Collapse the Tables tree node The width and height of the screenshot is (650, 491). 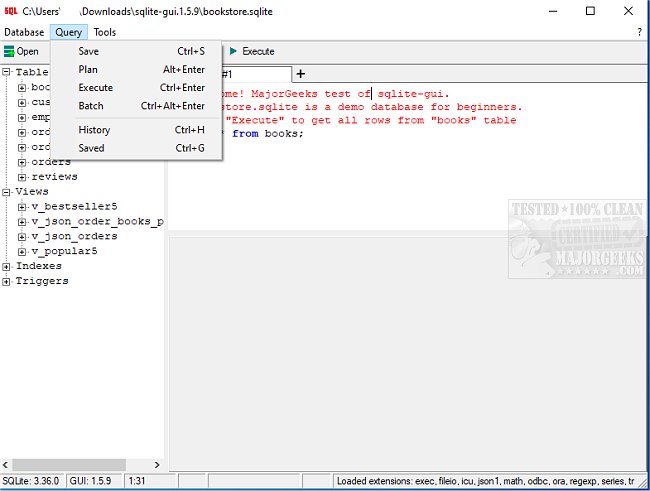coord(6,72)
